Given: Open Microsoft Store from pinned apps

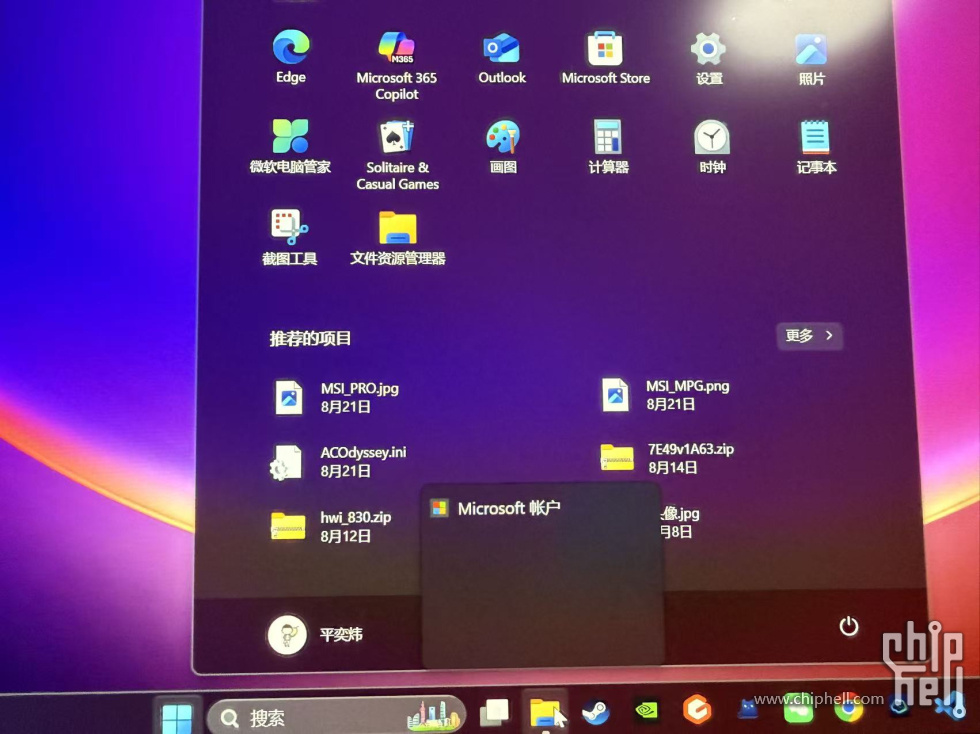Looking at the screenshot, I should click(606, 58).
